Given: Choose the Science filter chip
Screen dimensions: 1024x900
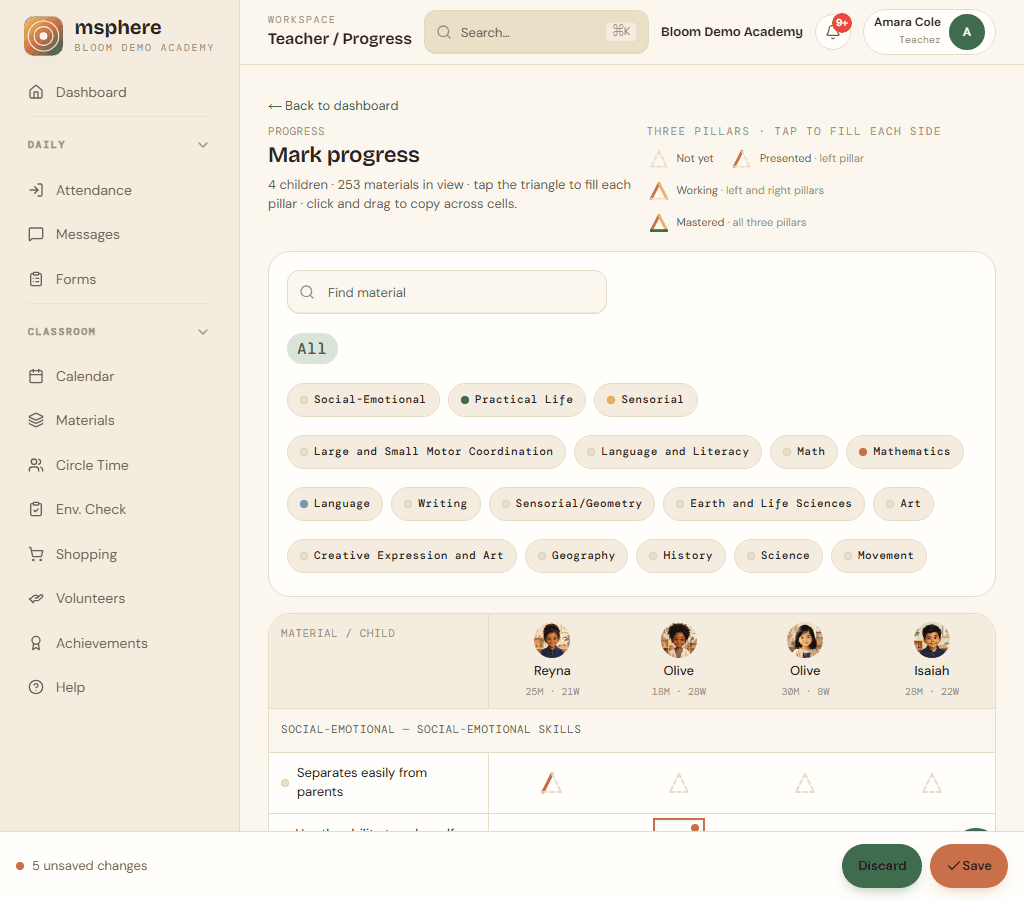Looking at the screenshot, I should coord(778,556).
